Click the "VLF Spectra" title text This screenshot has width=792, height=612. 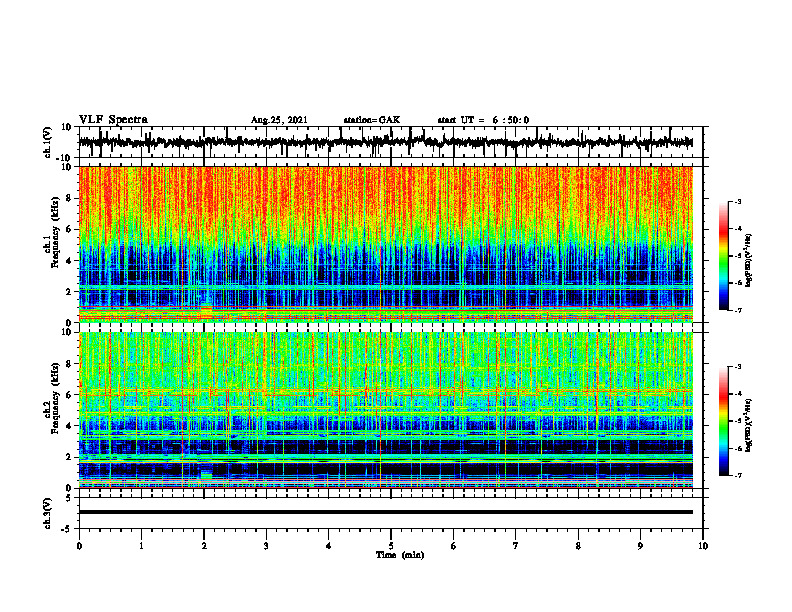pyautogui.click(x=113, y=120)
